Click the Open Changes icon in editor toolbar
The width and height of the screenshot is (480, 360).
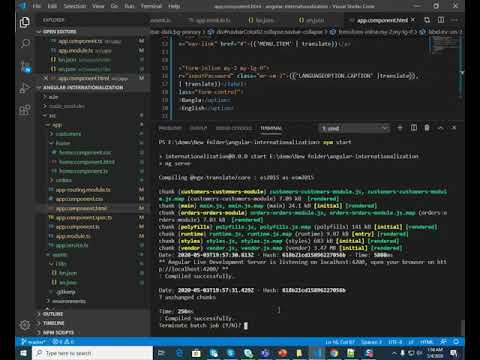pos(427,20)
